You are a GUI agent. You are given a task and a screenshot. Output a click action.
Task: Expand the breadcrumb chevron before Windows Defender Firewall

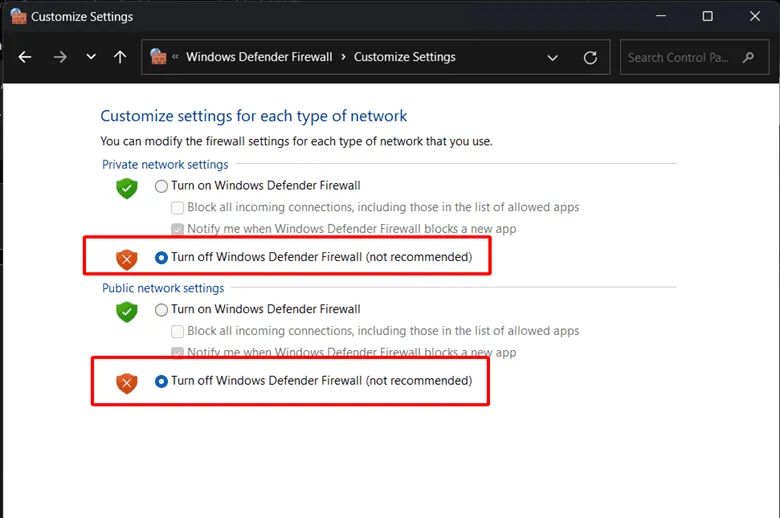click(176, 57)
